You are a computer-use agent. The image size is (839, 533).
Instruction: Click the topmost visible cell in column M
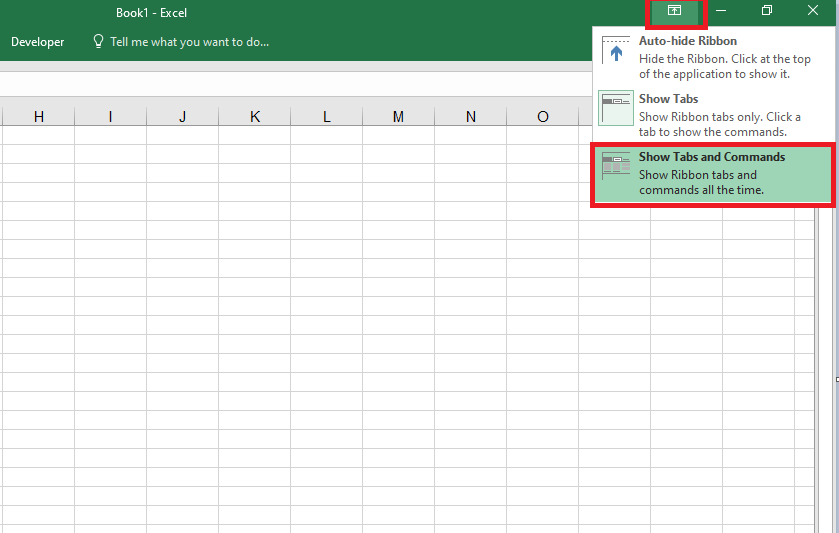pos(398,136)
